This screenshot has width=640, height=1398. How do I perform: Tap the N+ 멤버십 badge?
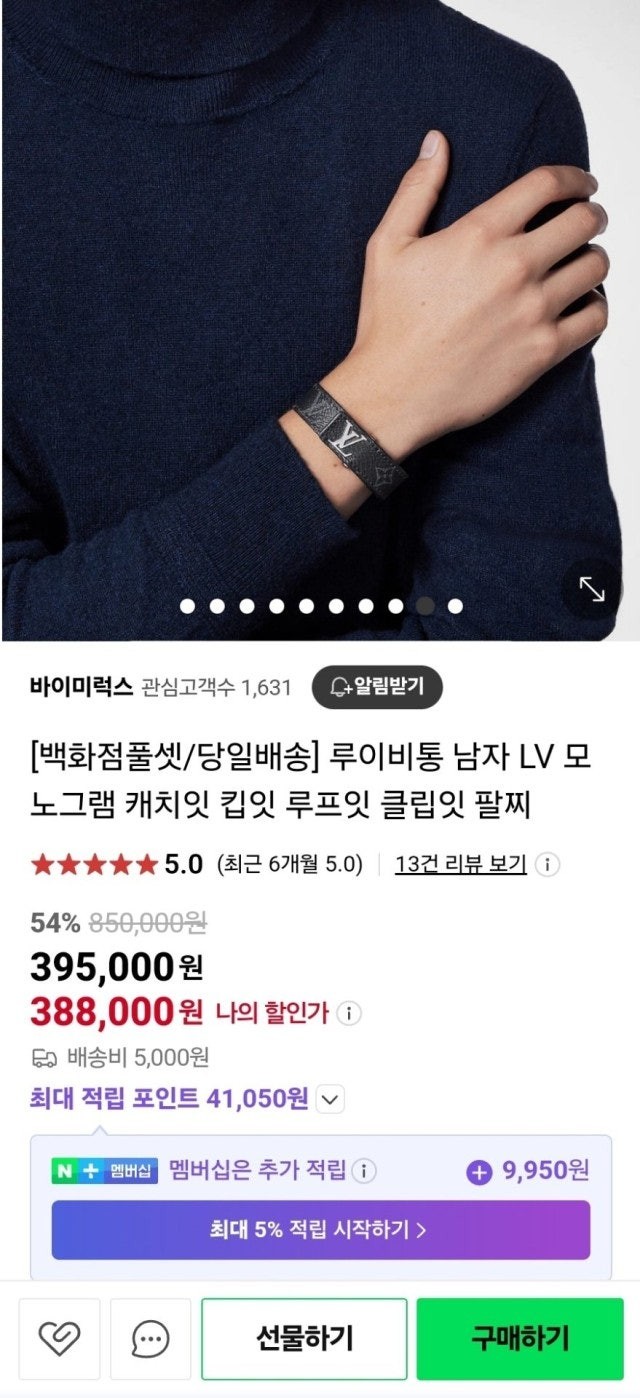tap(105, 1171)
